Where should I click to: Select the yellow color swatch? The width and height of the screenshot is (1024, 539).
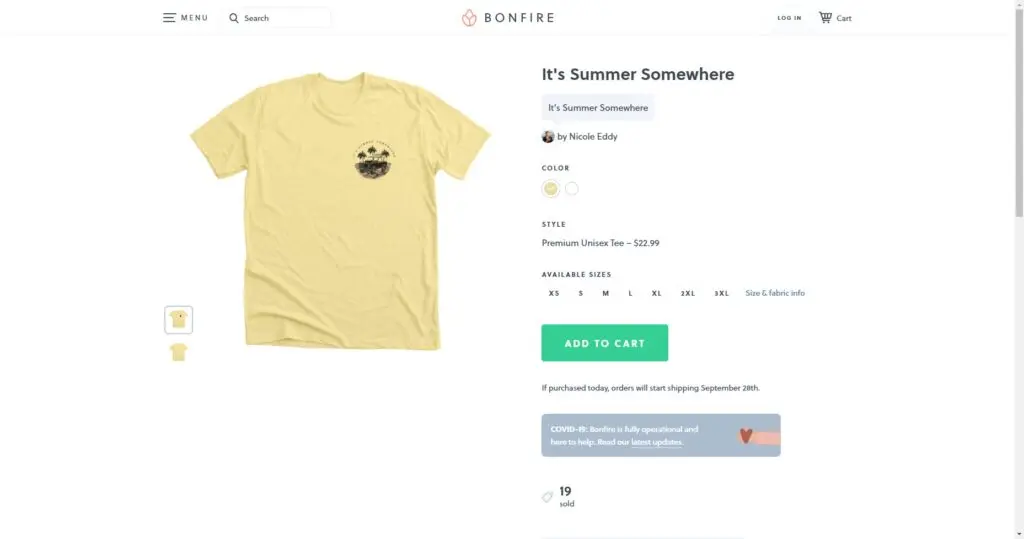coord(551,189)
